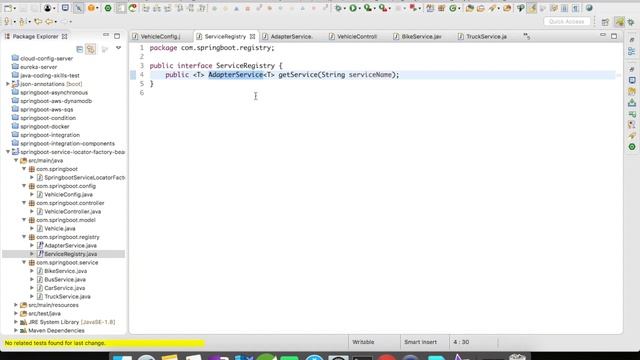Switch to the AdapterService tab
Viewport: 640px width, 360px height.
[x=291, y=37]
